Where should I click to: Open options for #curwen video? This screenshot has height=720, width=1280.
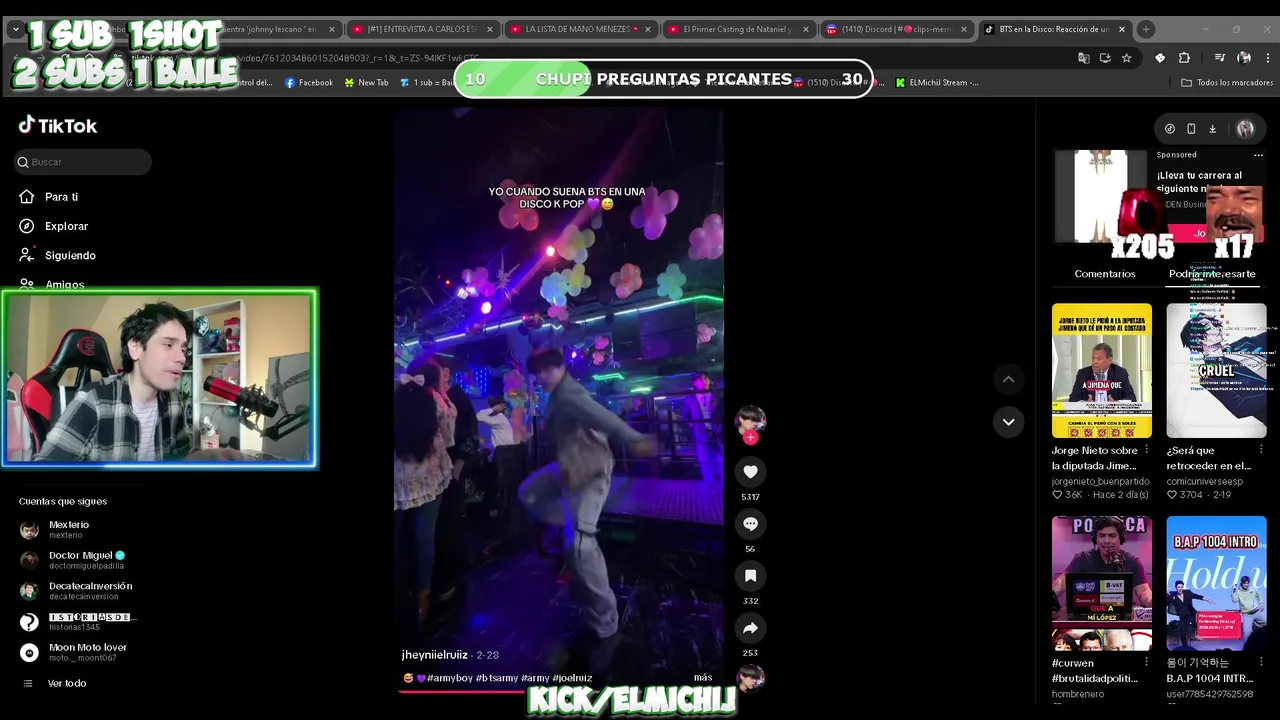pyautogui.click(x=1146, y=663)
